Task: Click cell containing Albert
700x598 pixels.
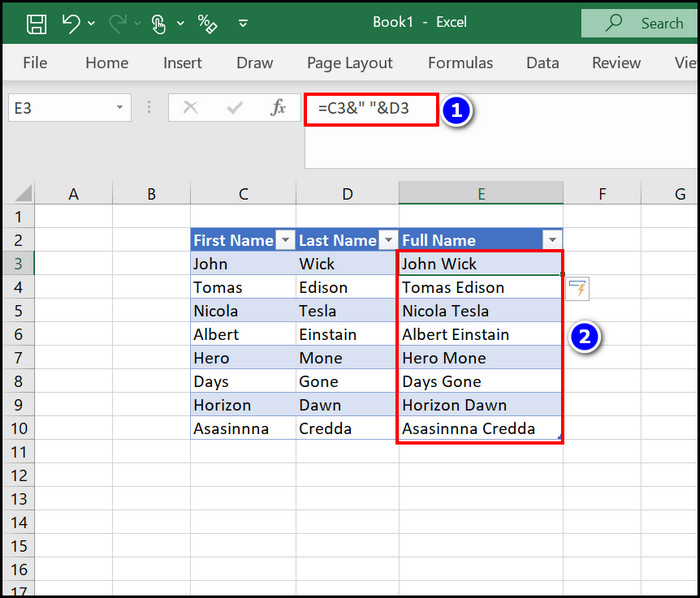Action: coord(243,334)
